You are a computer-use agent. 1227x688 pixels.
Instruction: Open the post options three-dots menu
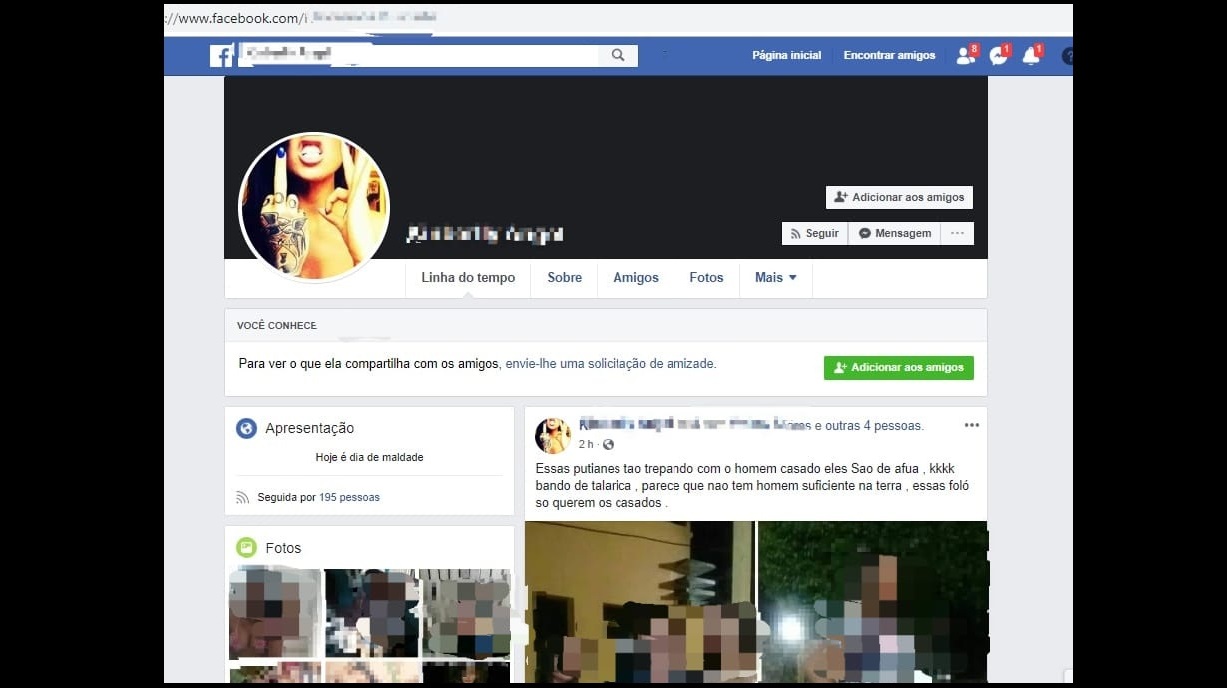point(971,425)
